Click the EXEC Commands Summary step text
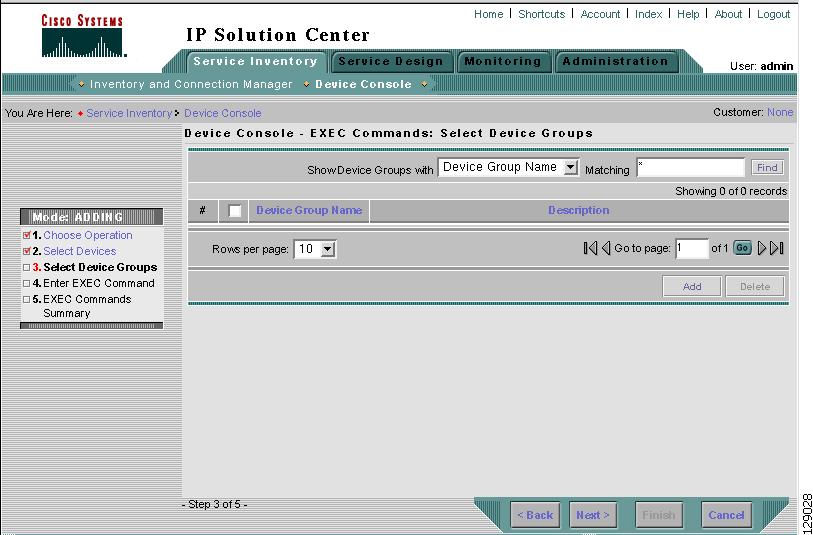This screenshot has width=813, height=535. click(x=87, y=306)
